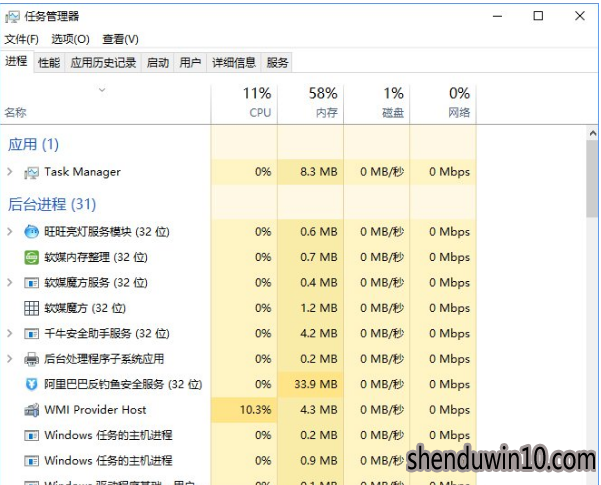The height and width of the screenshot is (485, 601).
Task: Switch to the 启动 tab
Action: point(158,62)
